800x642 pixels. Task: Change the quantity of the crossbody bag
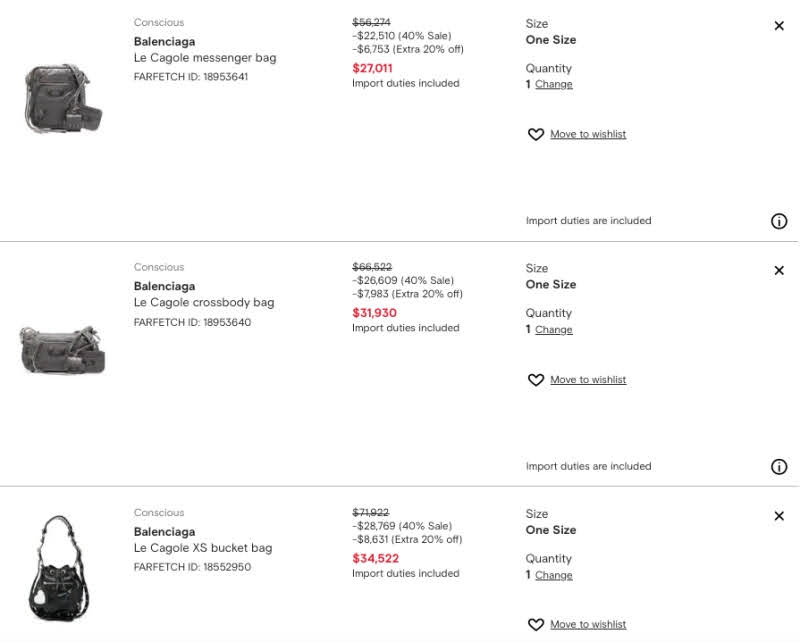click(x=554, y=330)
